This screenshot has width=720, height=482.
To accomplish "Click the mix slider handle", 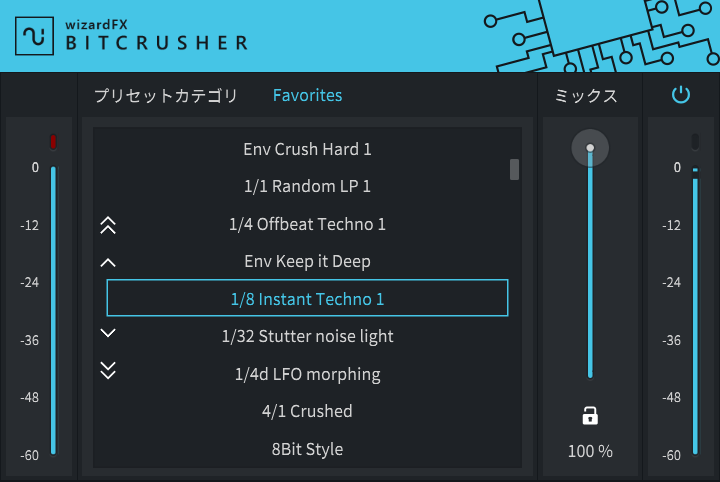I will [x=590, y=148].
